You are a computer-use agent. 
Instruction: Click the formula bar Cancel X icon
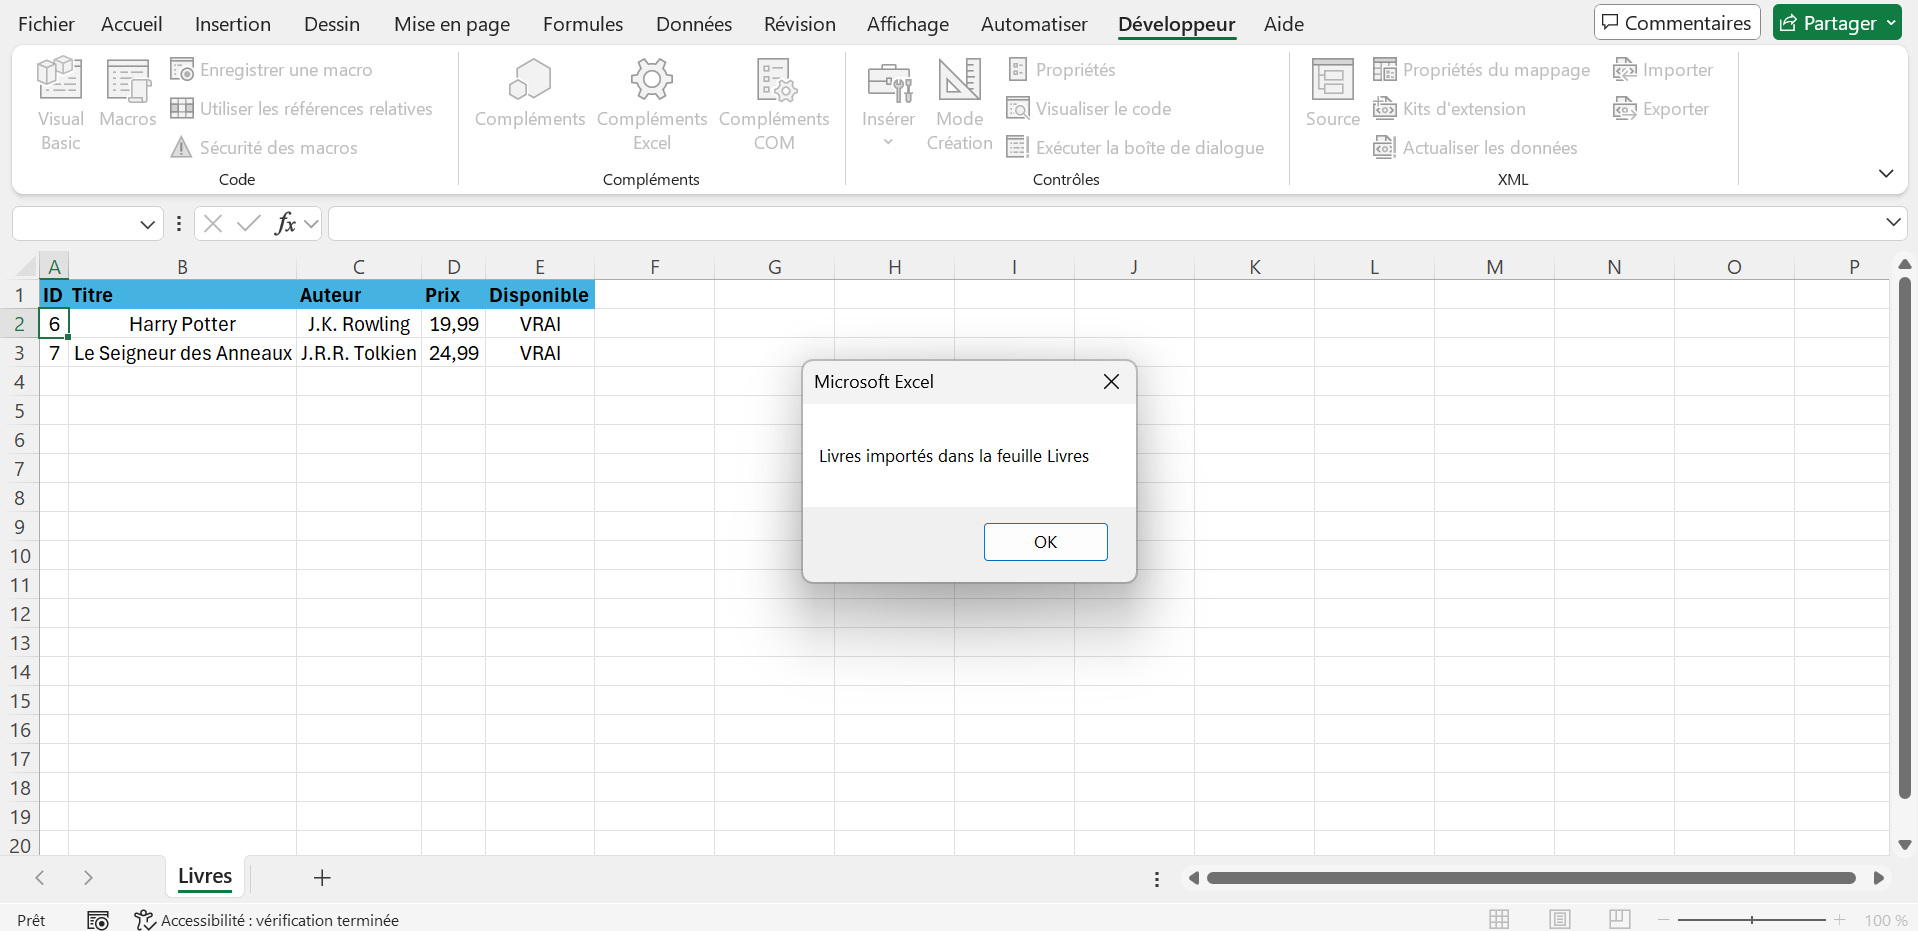[213, 224]
